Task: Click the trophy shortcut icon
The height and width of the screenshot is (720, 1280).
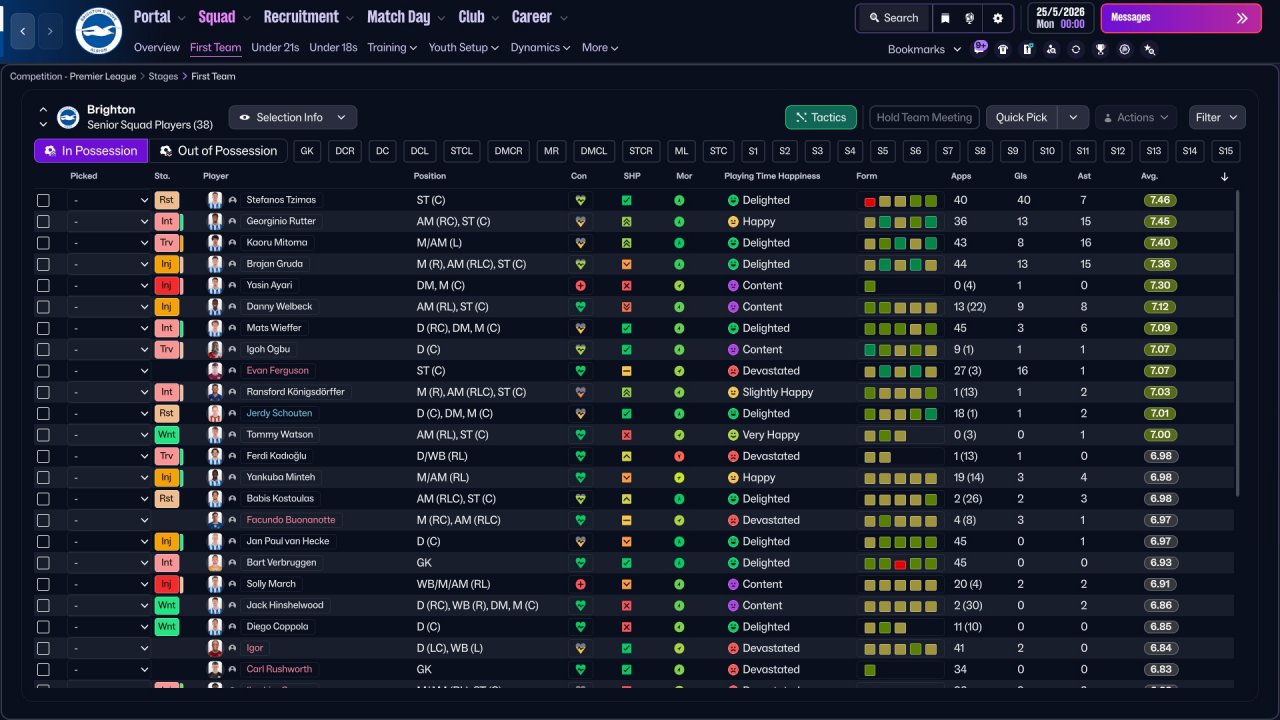Action: tap(1100, 49)
